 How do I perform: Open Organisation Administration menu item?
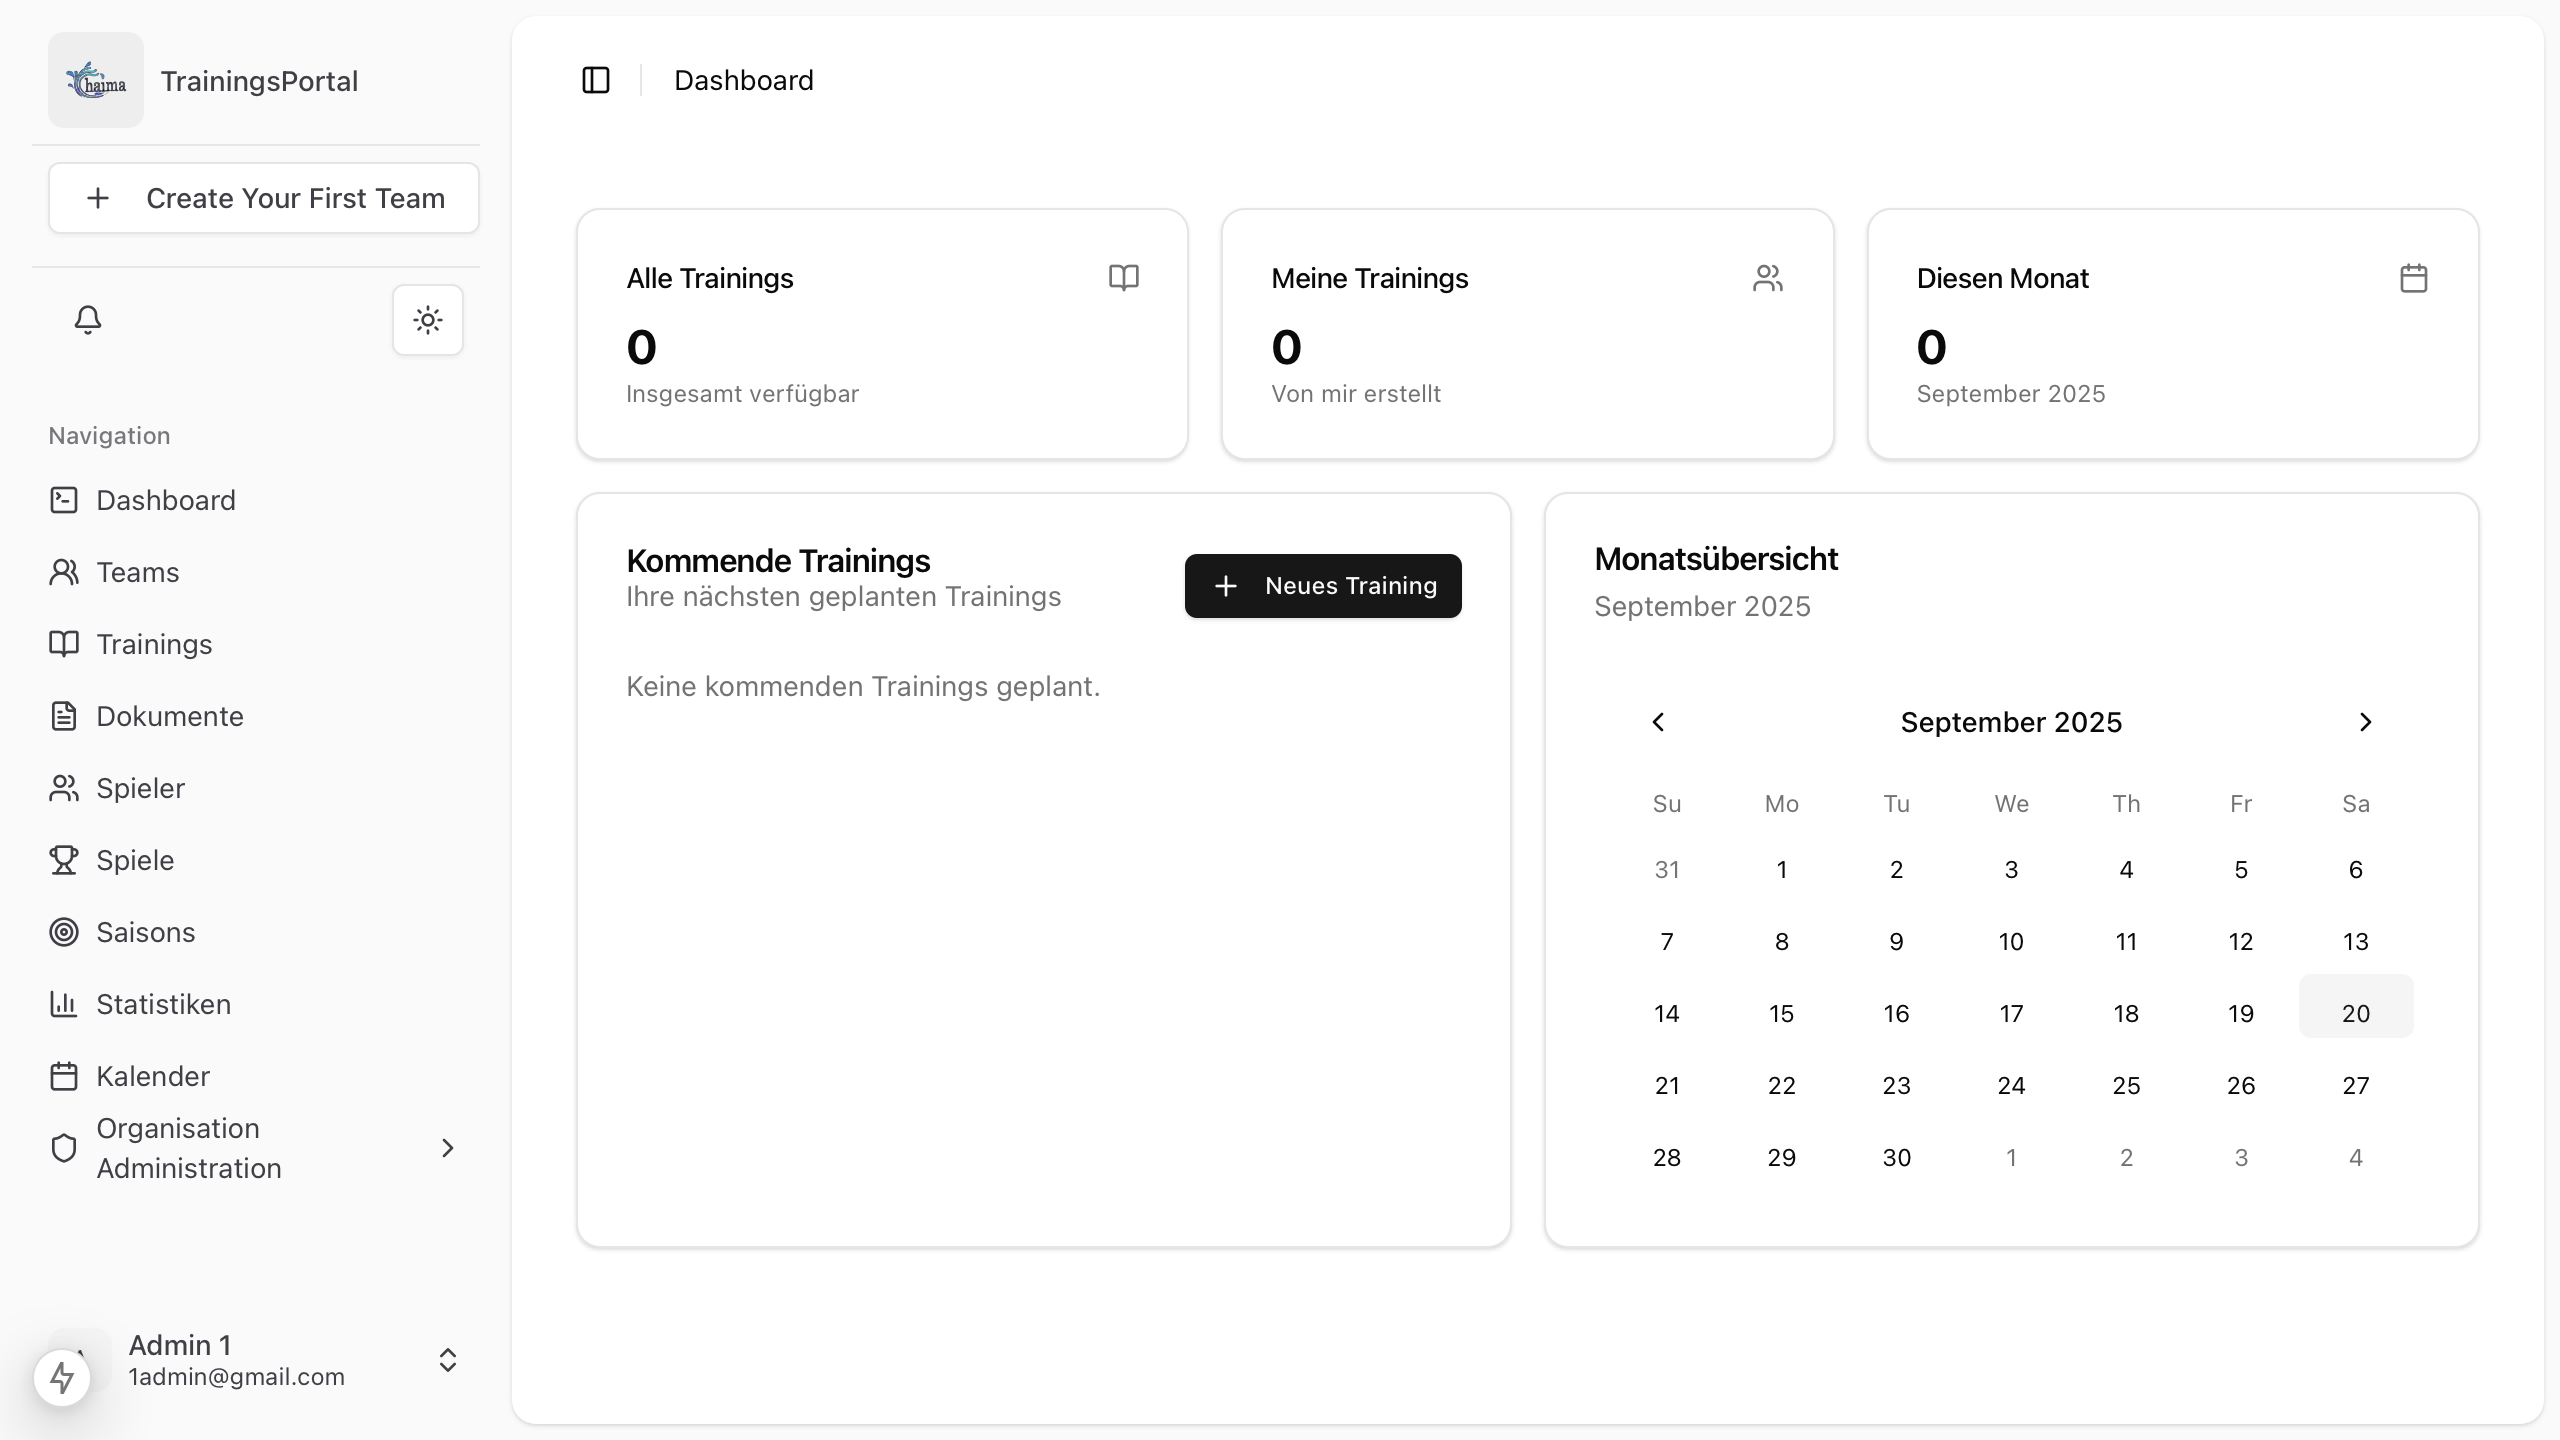pos(256,1148)
